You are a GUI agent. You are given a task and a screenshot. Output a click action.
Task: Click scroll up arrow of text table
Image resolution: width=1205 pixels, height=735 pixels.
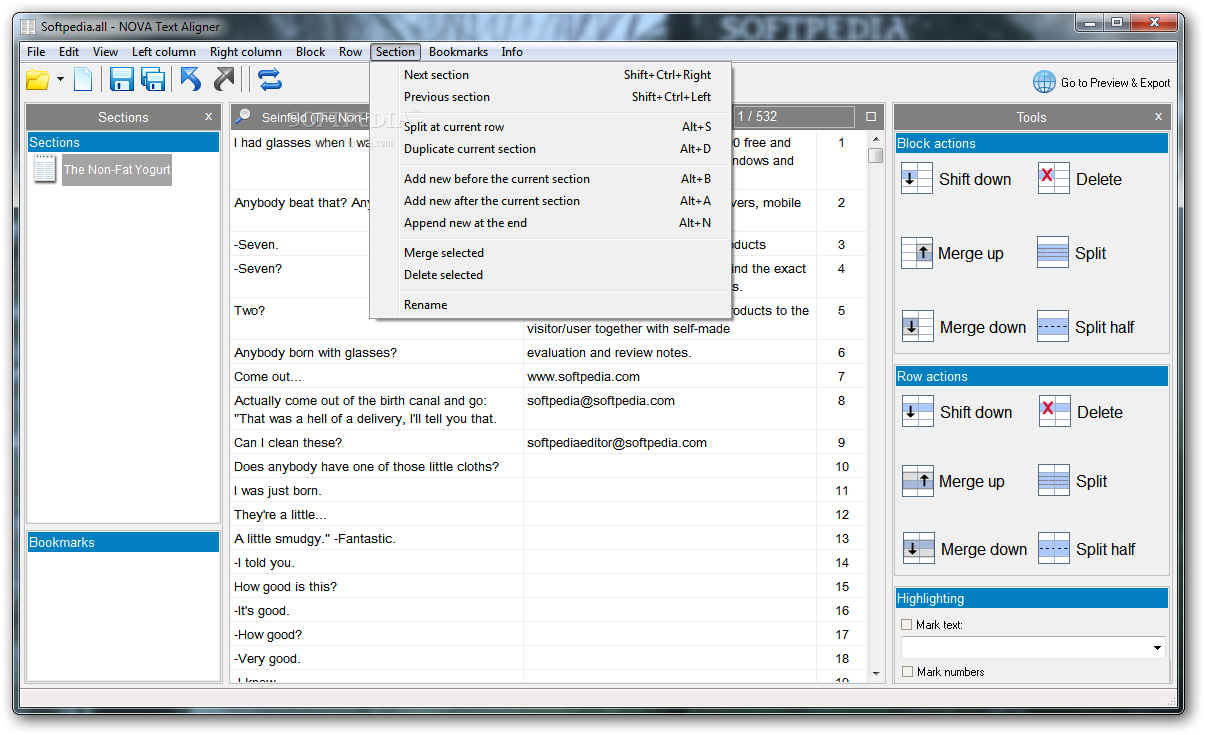[x=875, y=140]
